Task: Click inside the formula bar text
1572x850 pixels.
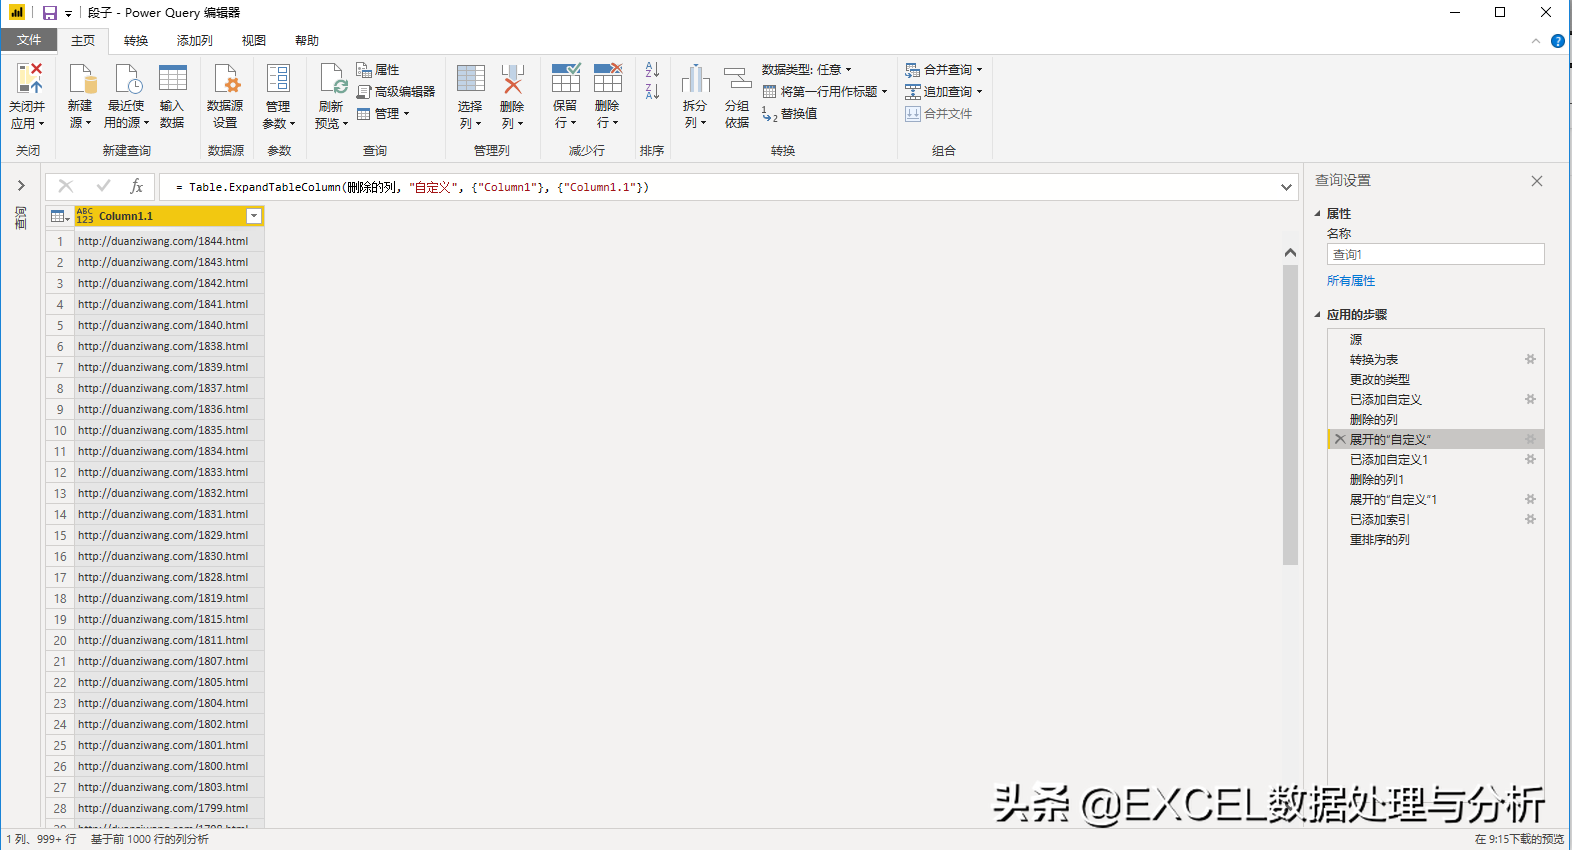Action: click(412, 187)
